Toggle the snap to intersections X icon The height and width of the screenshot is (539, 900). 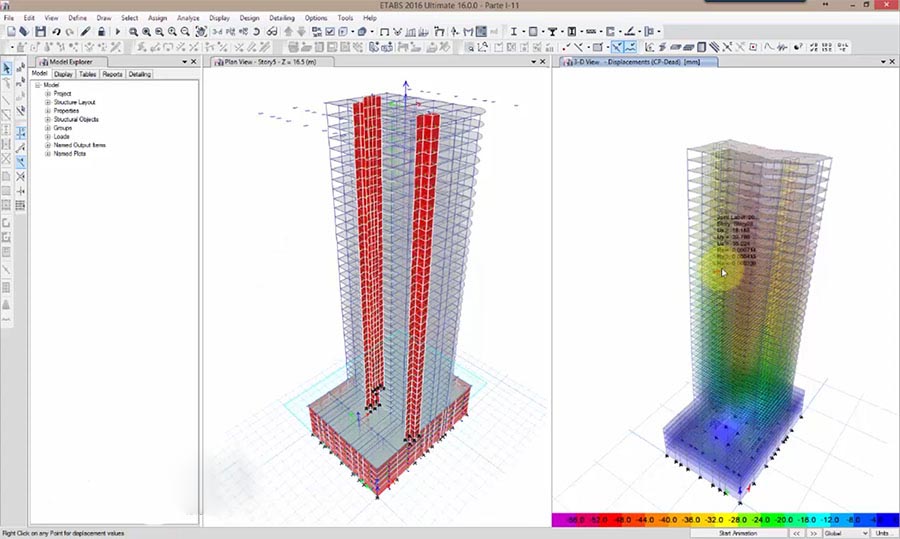pos(21,176)
